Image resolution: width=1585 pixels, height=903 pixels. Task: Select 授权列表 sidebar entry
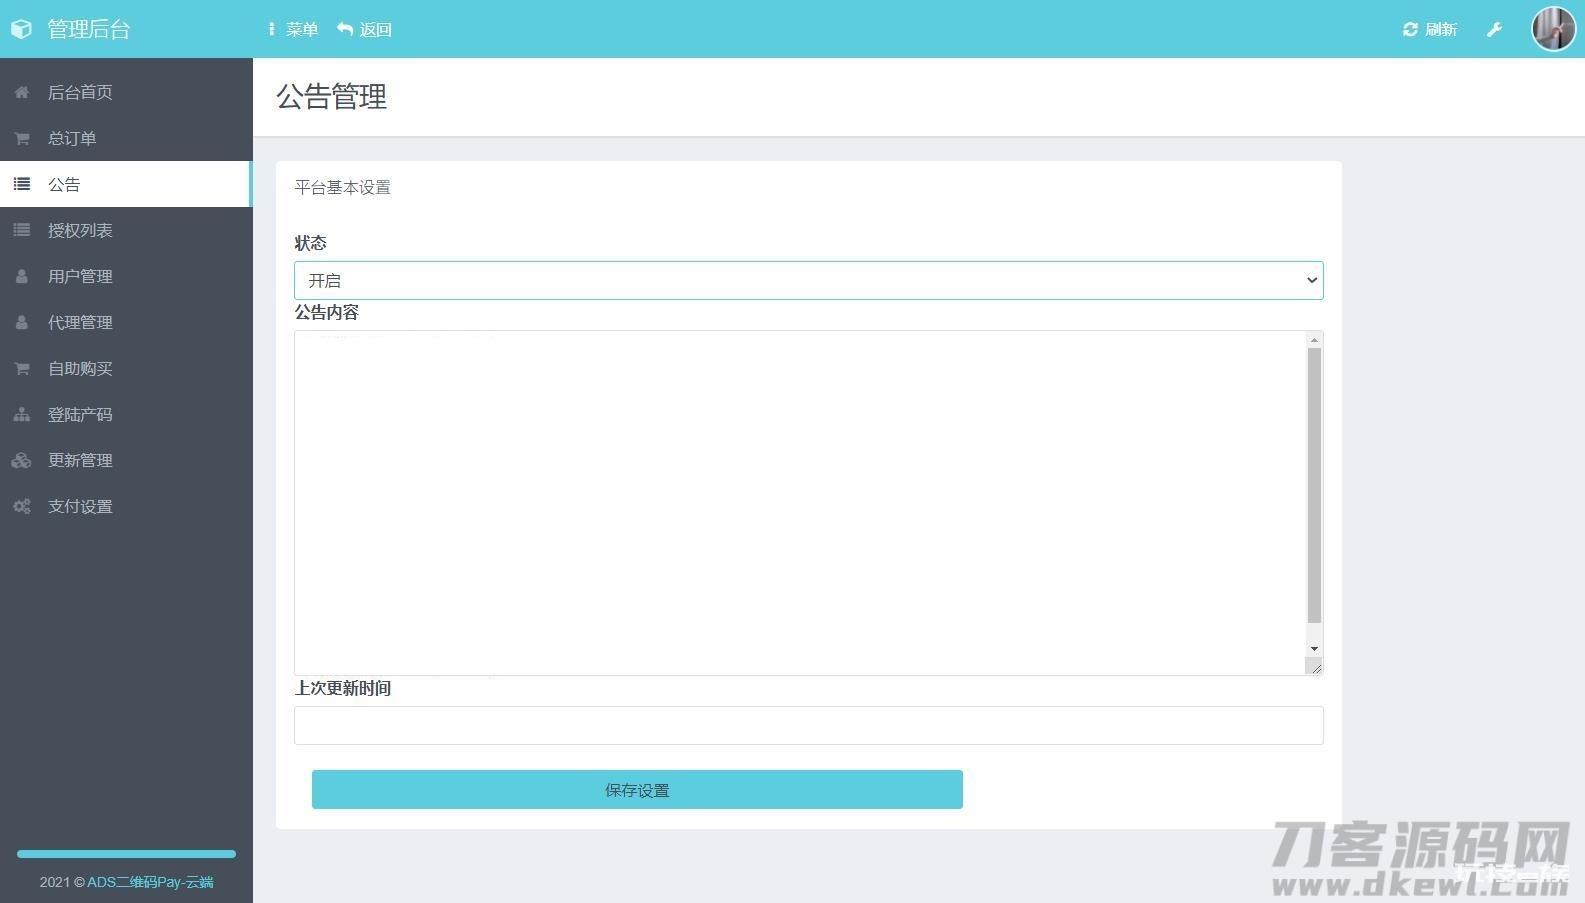tap(126, 230)
